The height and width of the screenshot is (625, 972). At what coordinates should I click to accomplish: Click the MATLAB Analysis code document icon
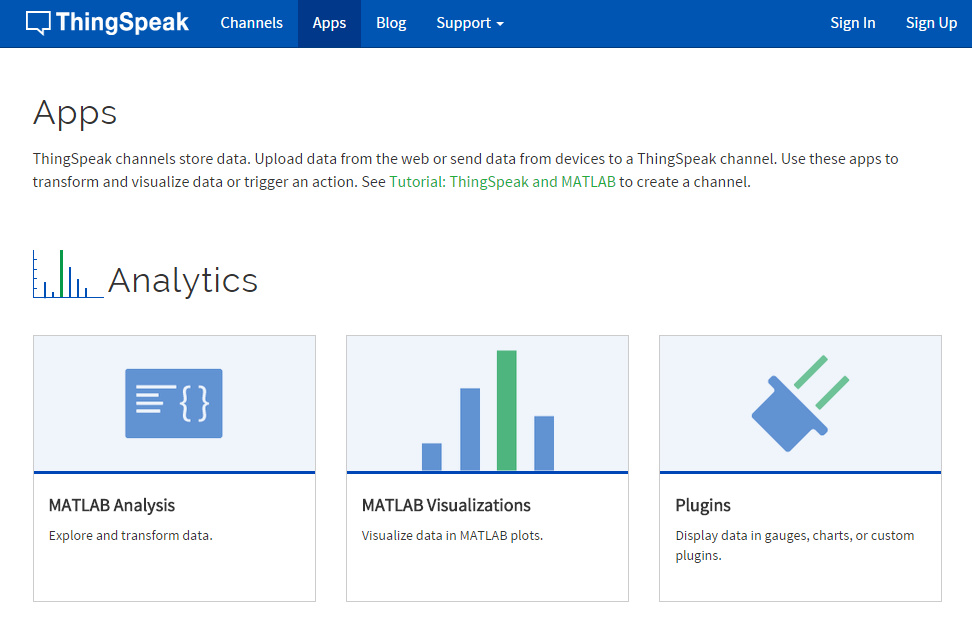174,403
